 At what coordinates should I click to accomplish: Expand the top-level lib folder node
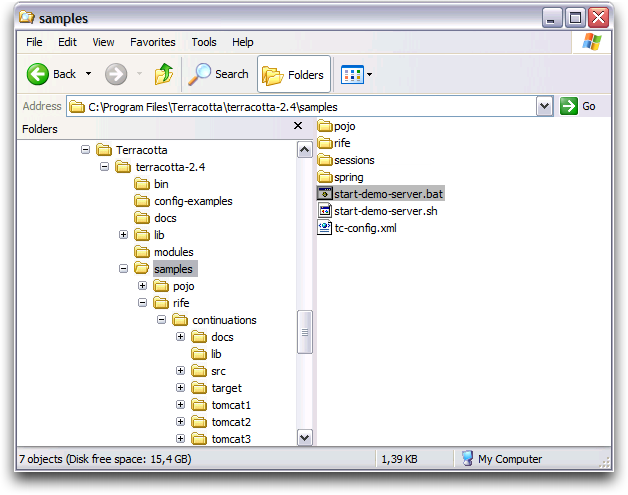(x=123, y=235)
